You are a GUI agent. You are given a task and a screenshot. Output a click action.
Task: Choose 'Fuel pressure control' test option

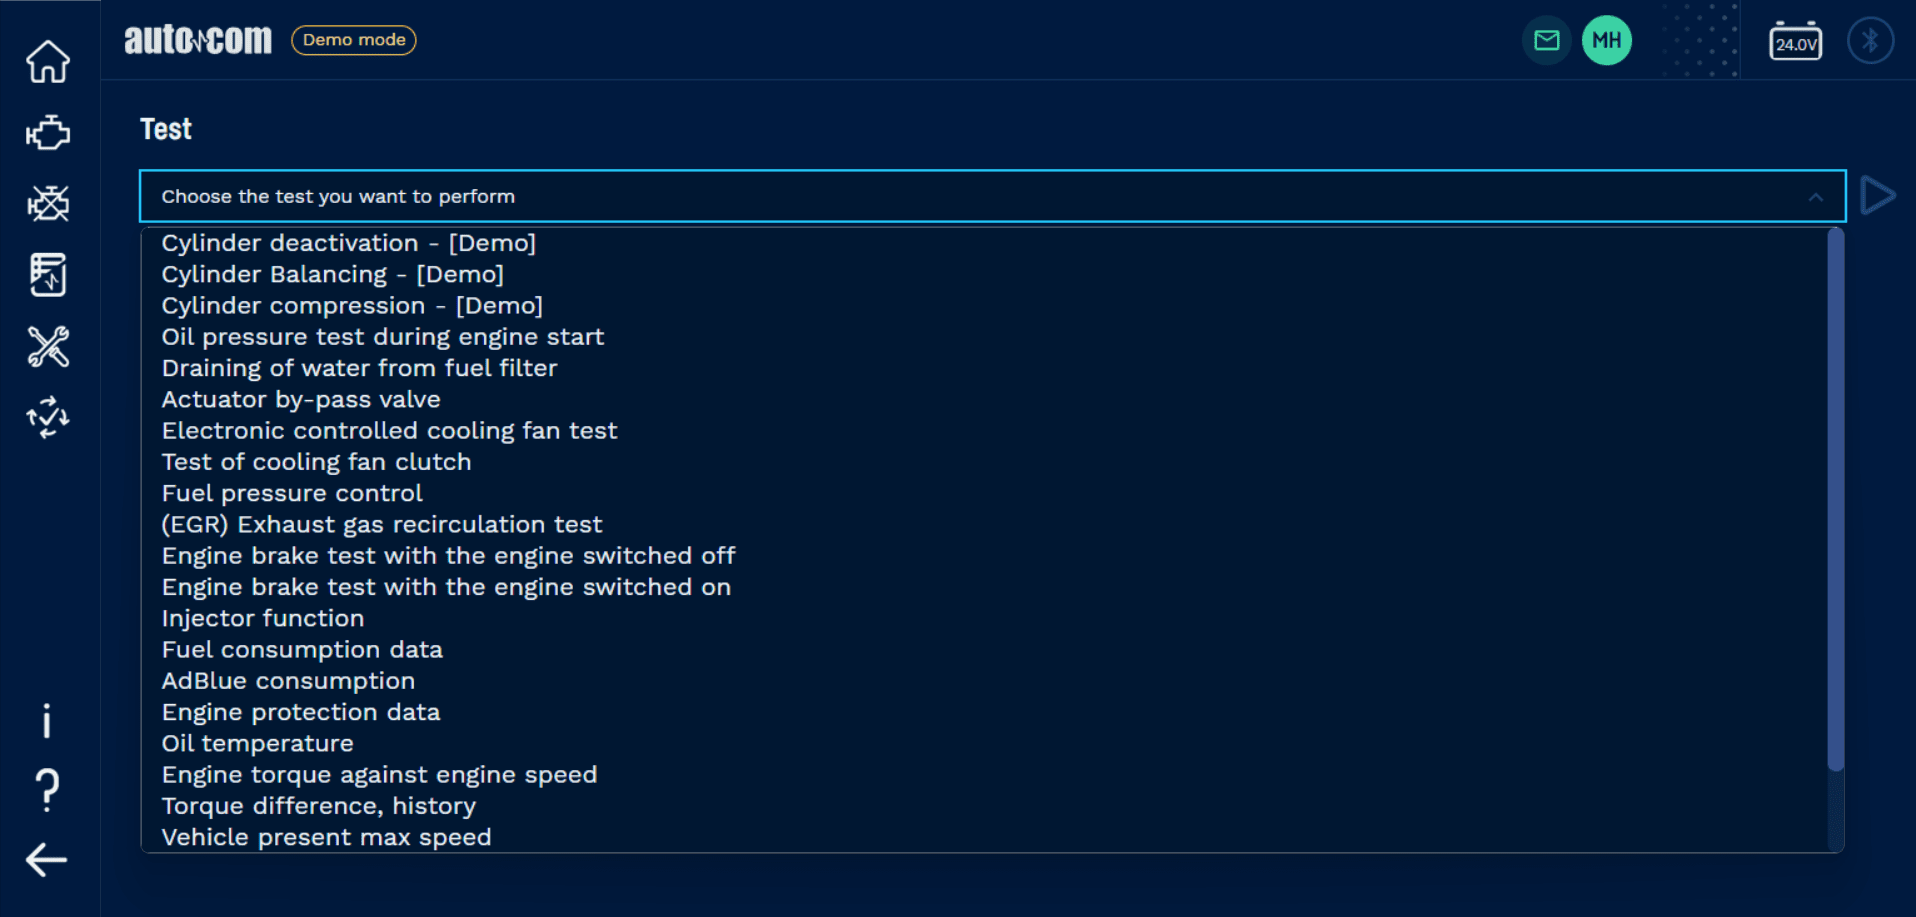click(x=292, y=494)
